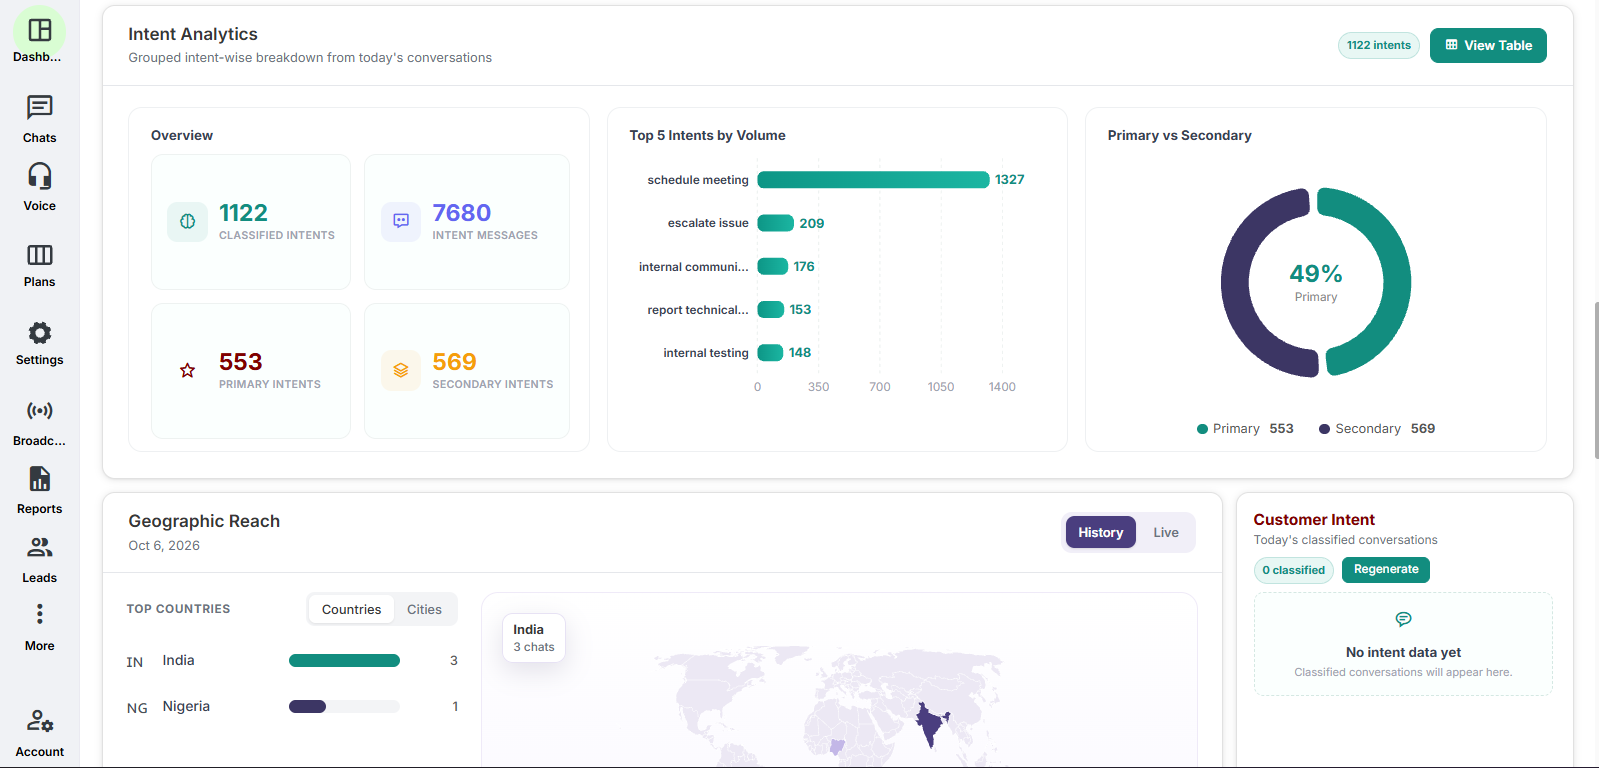
Task: Click the Oct 6, 2026 date
Action: [x=164, y=546]
